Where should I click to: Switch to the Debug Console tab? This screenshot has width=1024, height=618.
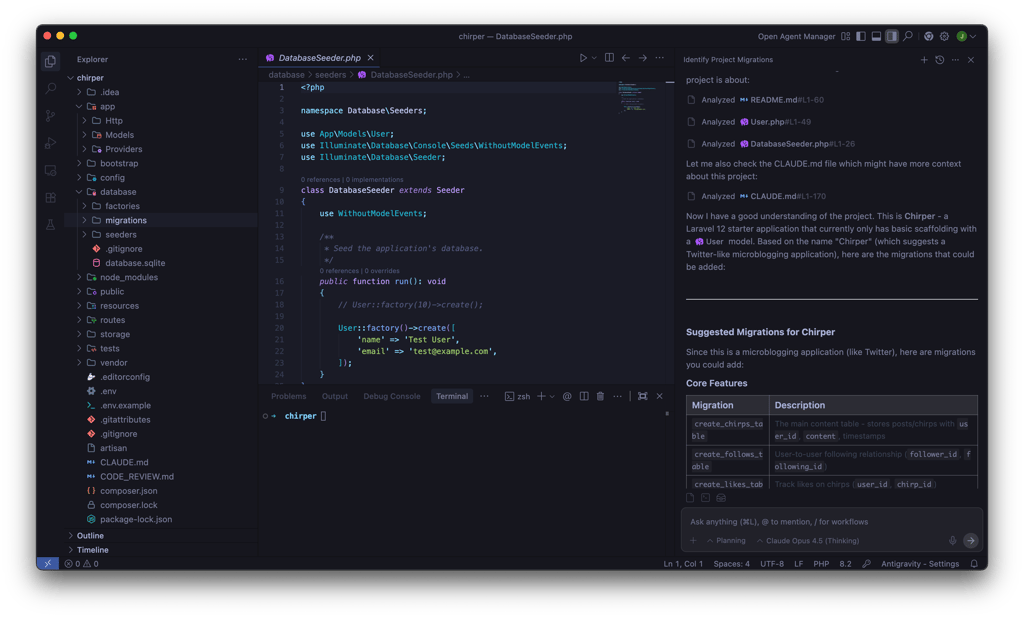point(392,397)
